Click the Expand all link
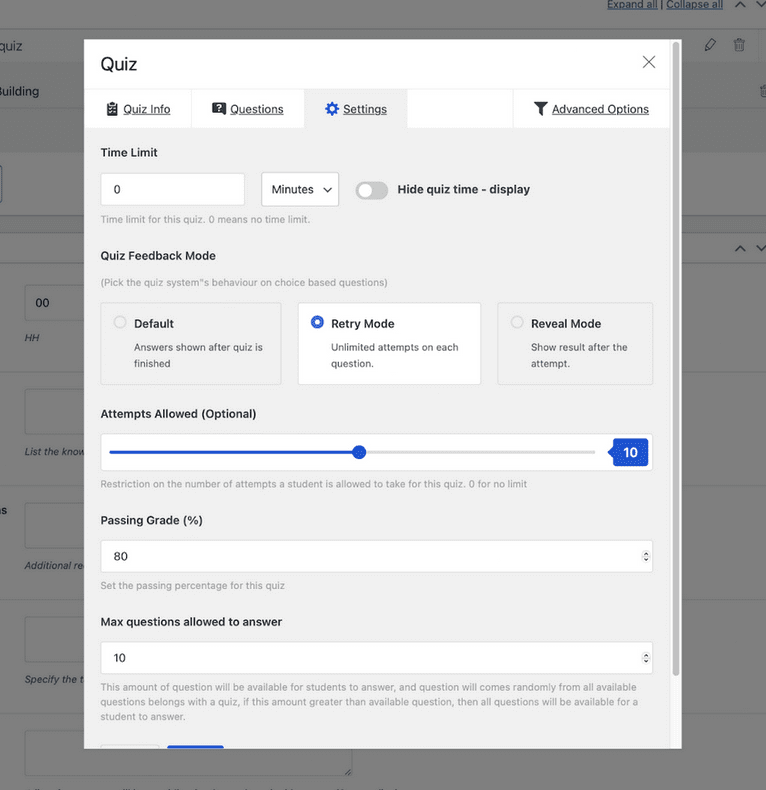Screen dimensions: 766x790 point(632,5)
